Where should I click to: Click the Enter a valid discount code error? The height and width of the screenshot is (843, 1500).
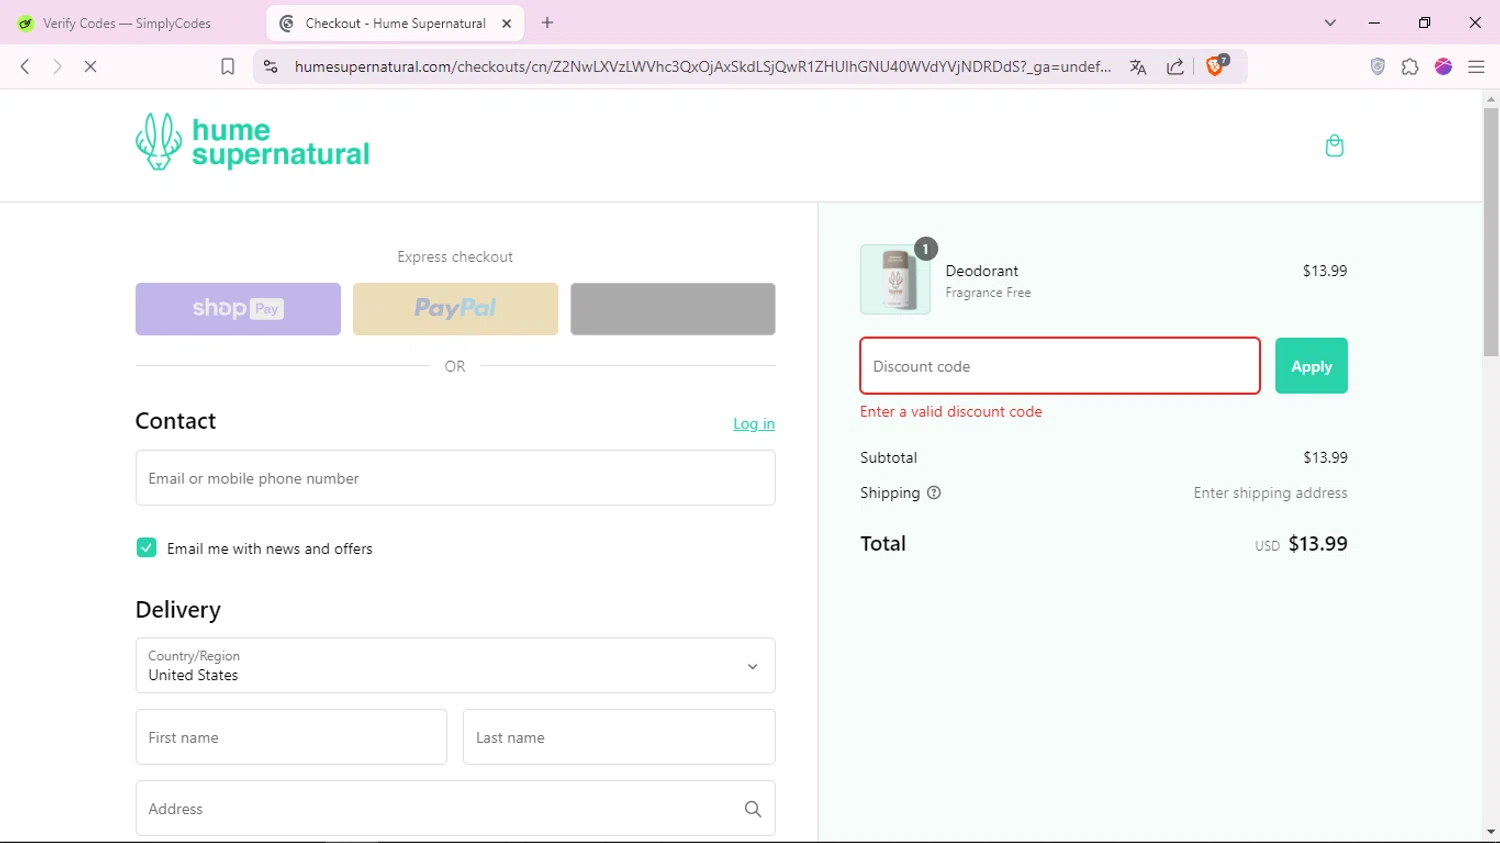(951, 412)
